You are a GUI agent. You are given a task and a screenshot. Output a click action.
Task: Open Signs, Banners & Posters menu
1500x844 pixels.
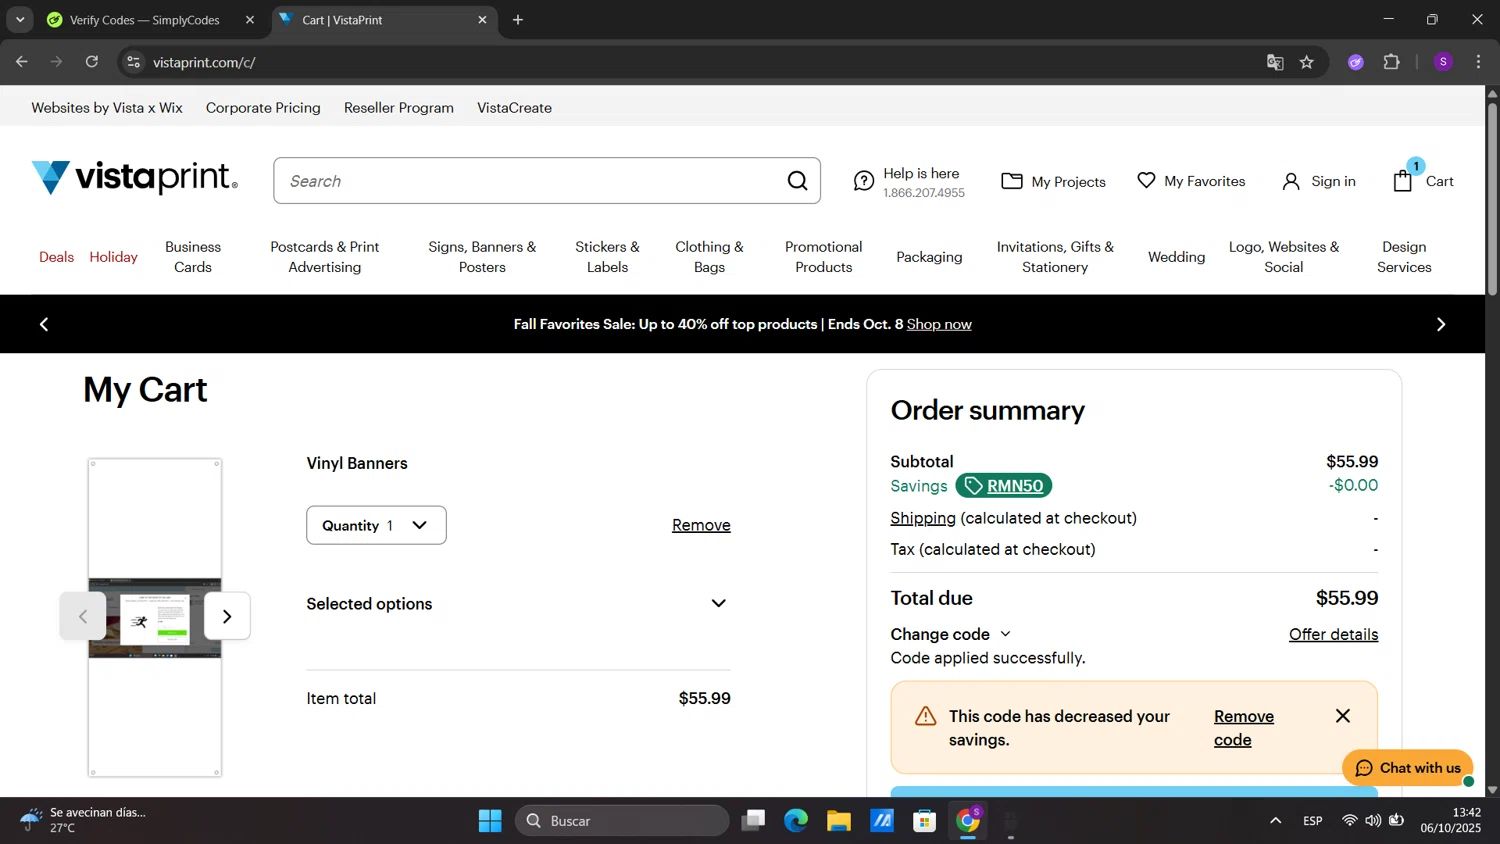point(482,257)
